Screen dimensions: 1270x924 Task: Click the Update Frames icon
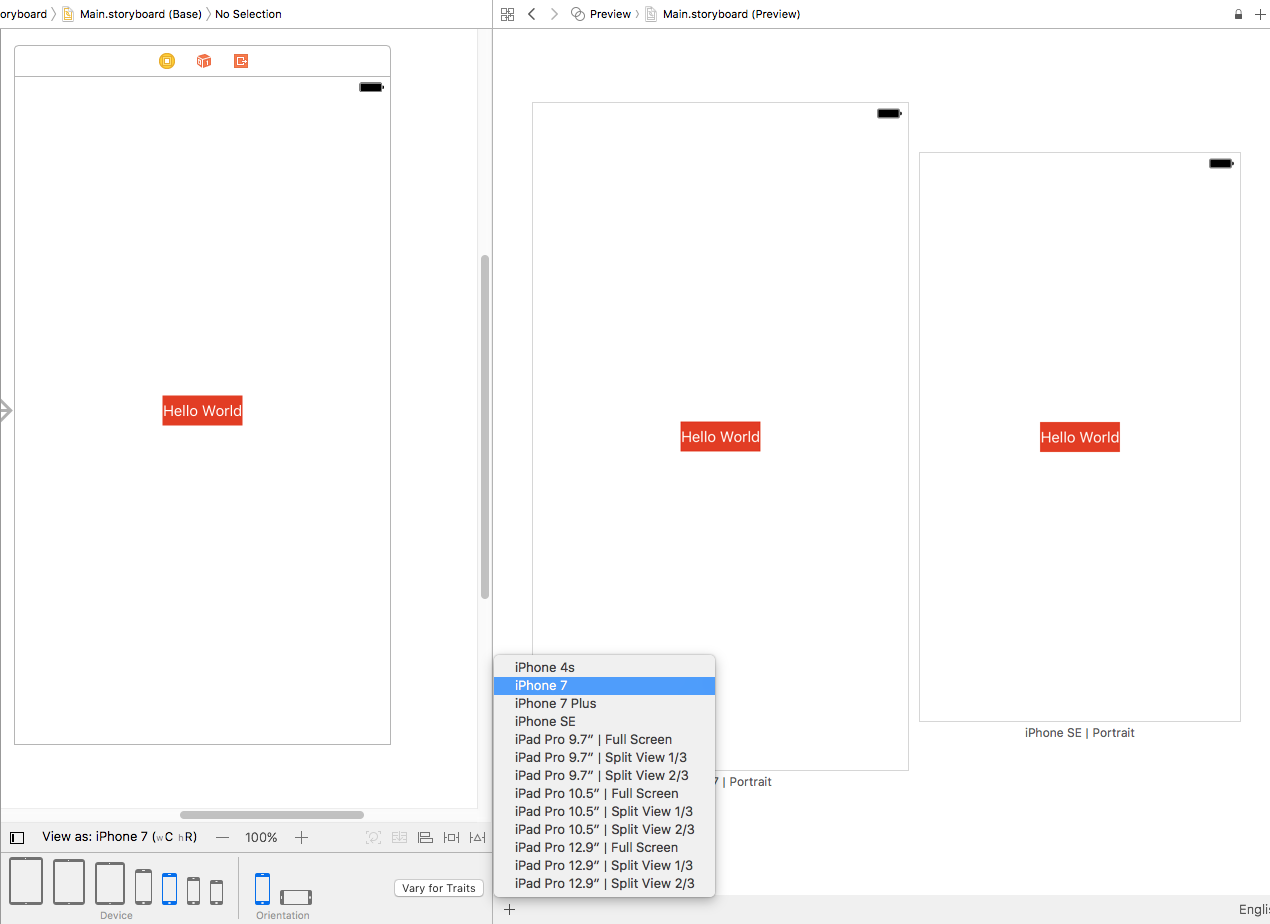coord(373,837)
